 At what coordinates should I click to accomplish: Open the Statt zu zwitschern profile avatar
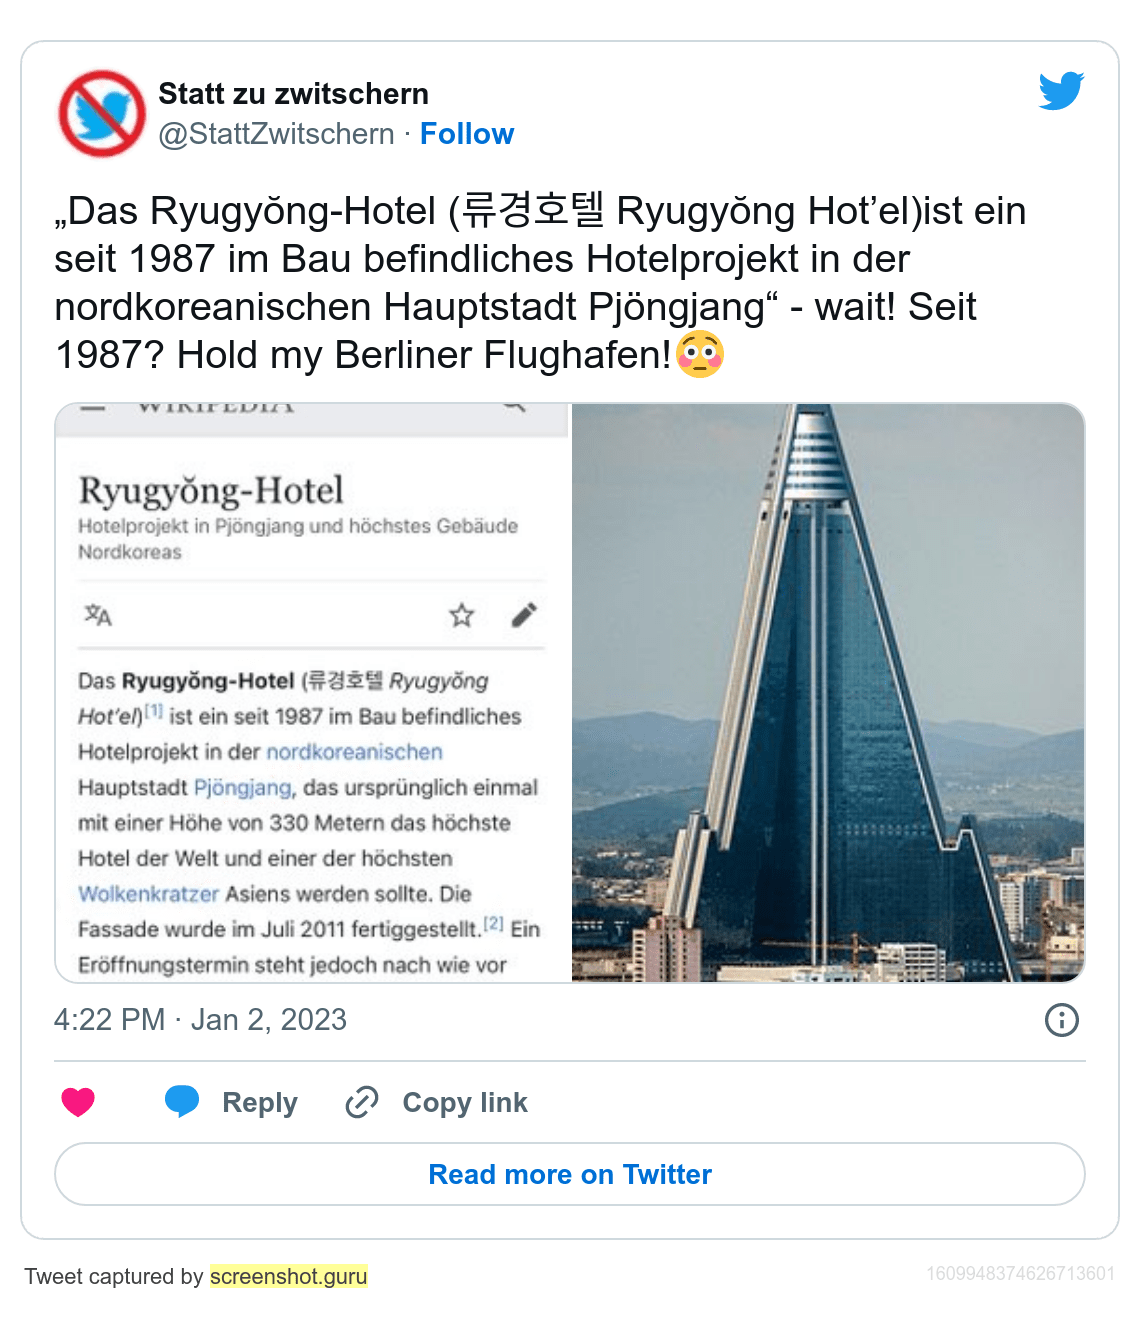102,113
